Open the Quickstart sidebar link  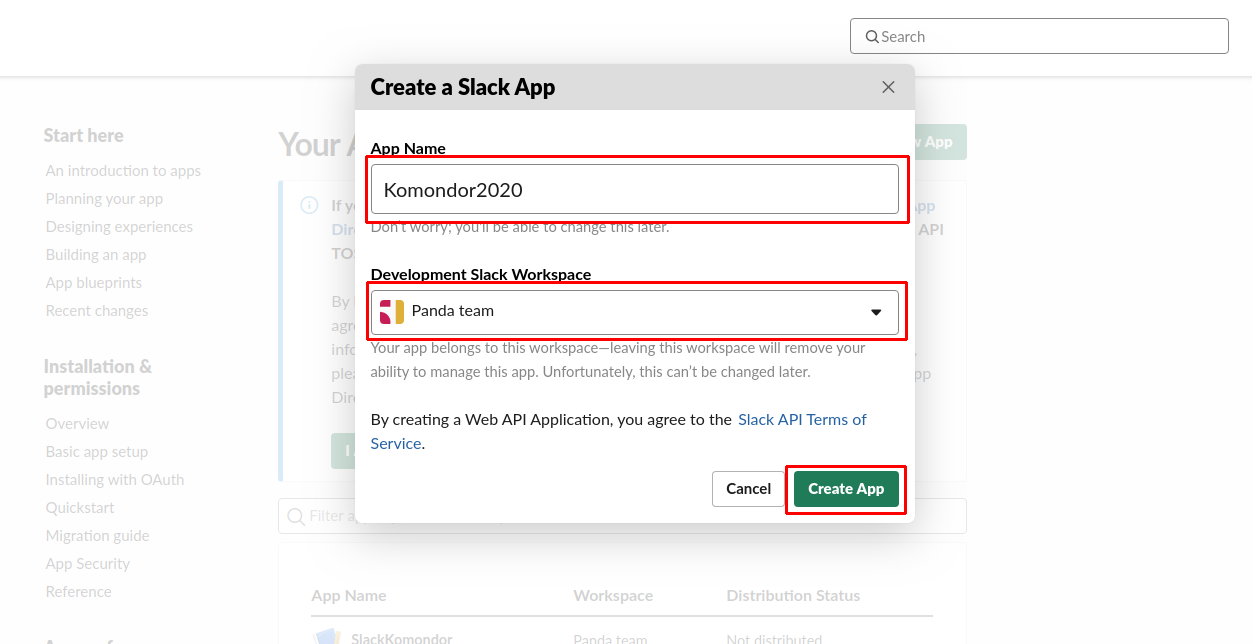[x=80, y=508]
